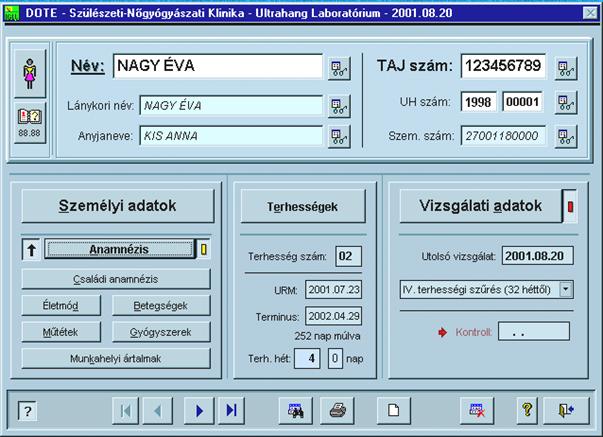Click the boxed question mark at bottom left
This screenshot has height=437, width=603.
[27, 411]
